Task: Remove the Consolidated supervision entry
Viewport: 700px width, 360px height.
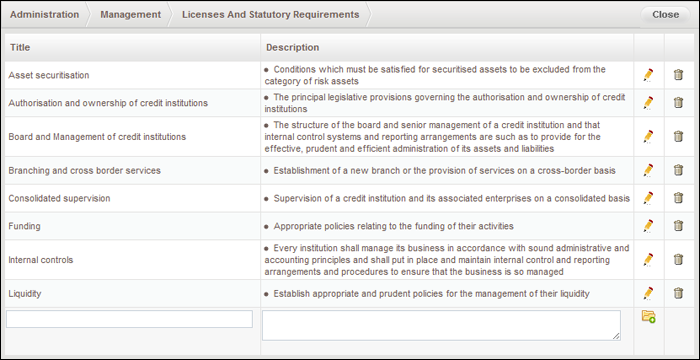Action: click(x=678, y=198)
